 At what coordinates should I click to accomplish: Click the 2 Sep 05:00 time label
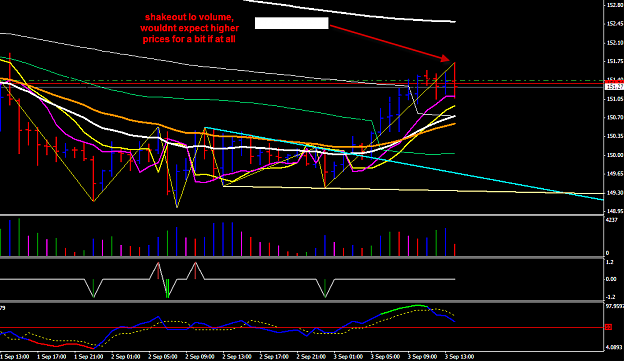click(x=163, y=356)
